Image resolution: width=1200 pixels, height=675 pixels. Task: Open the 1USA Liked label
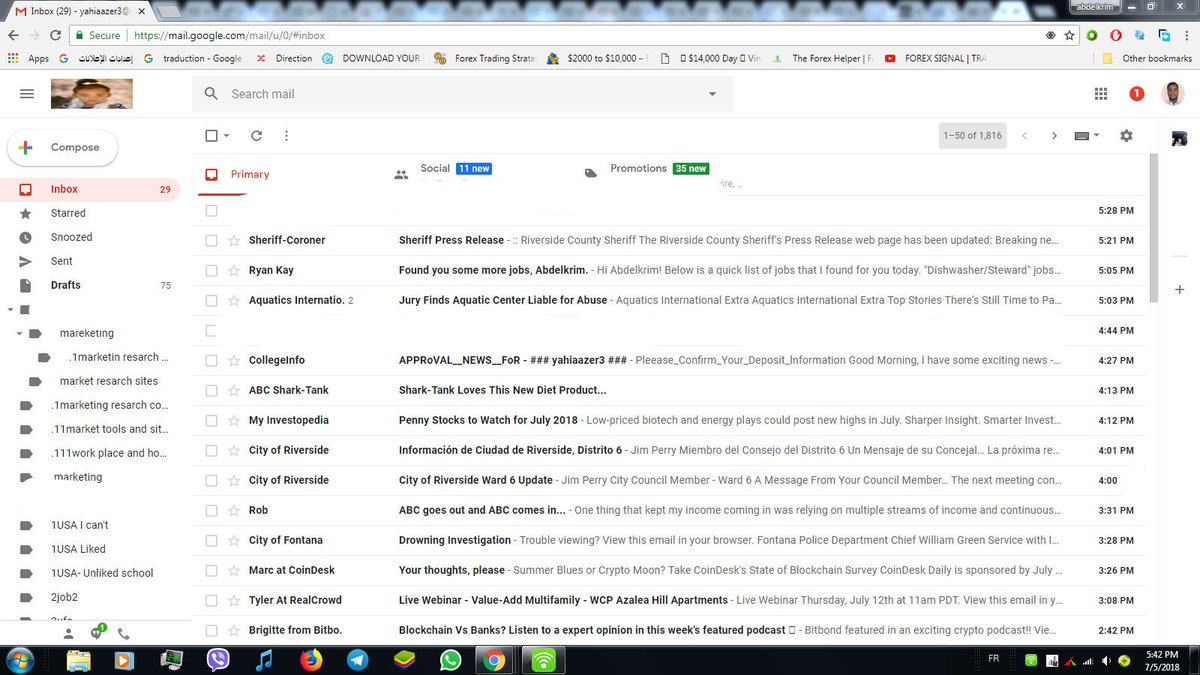click(x=78, y=549)
